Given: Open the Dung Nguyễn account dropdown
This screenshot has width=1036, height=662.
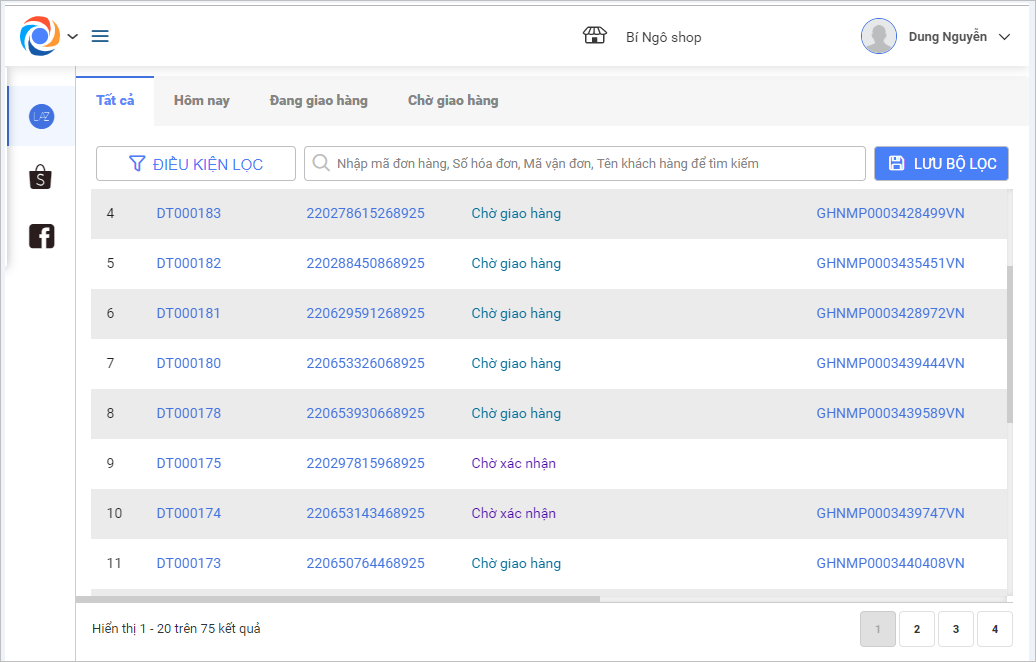Looking at the screenshot, I should click(1006, 37).
